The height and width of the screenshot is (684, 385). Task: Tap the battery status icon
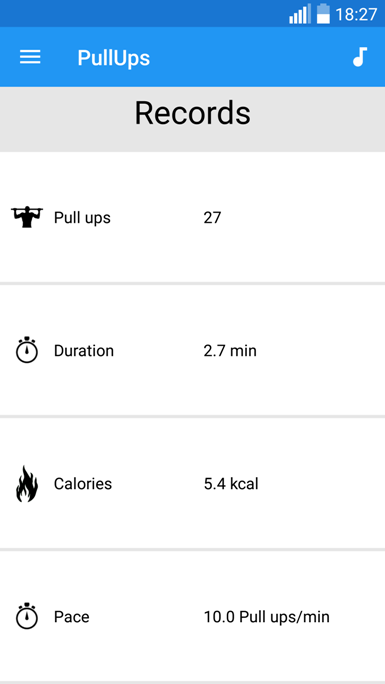pyautogui.click(x=323, y=14)
